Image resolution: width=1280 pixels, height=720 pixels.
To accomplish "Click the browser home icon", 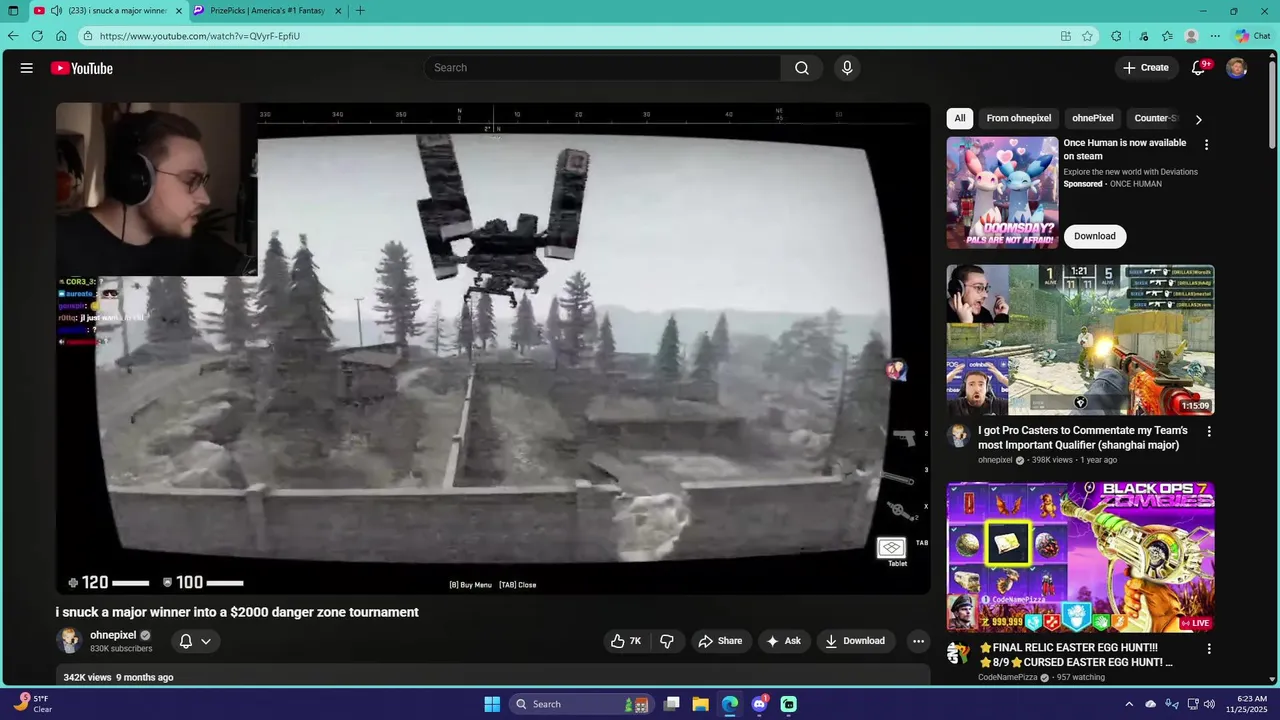I will coord(61,36).
